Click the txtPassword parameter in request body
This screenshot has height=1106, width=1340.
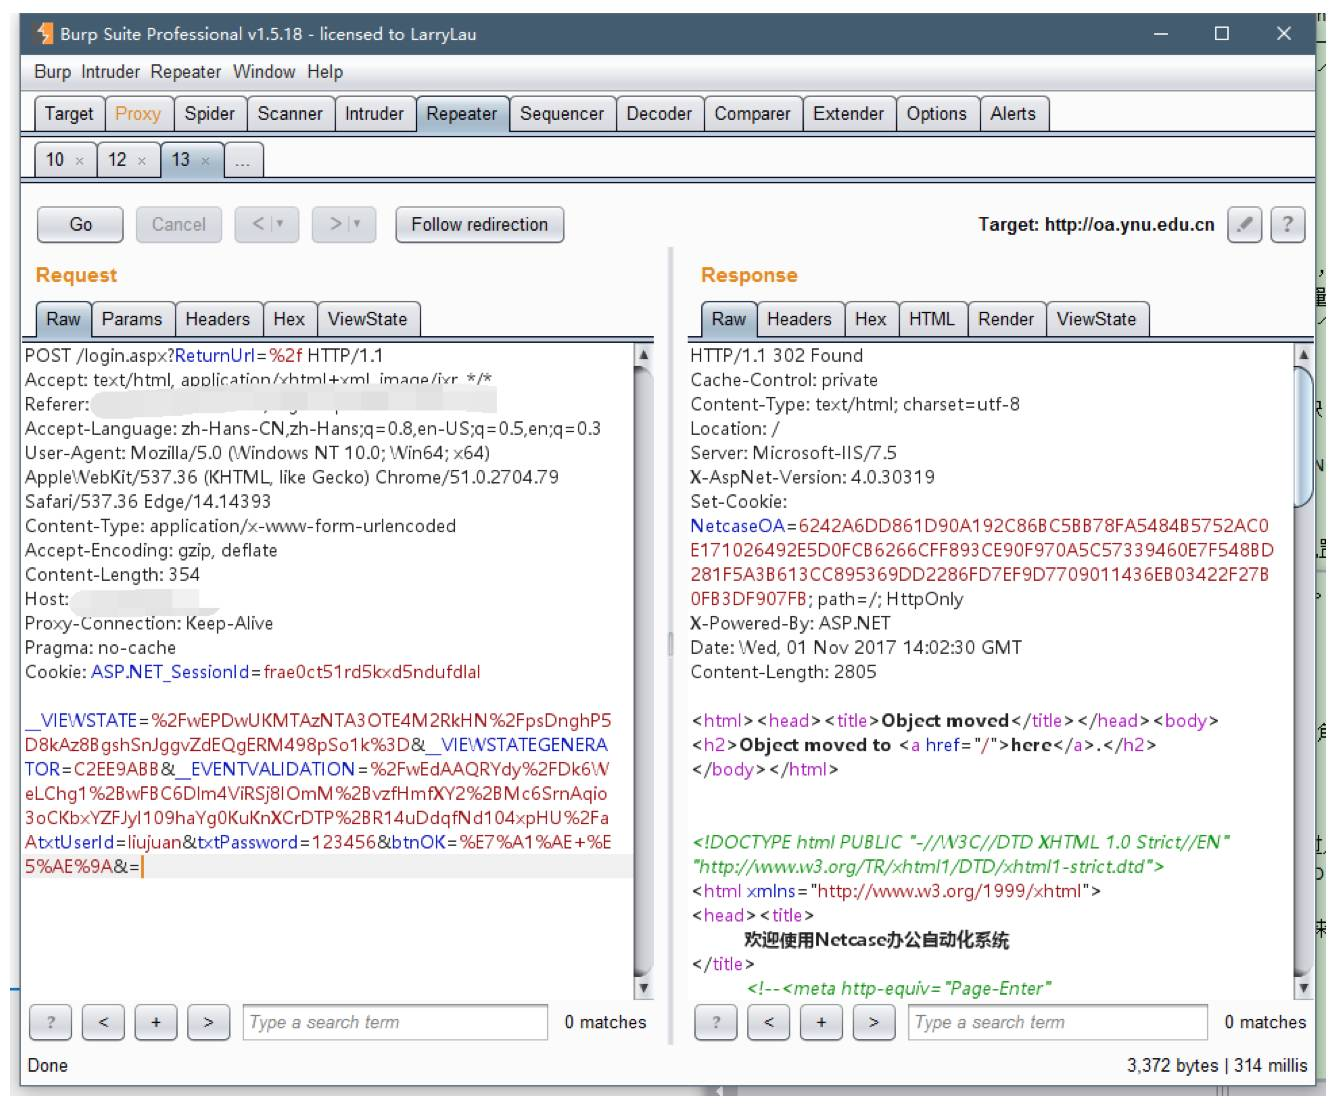coord(248,842)
